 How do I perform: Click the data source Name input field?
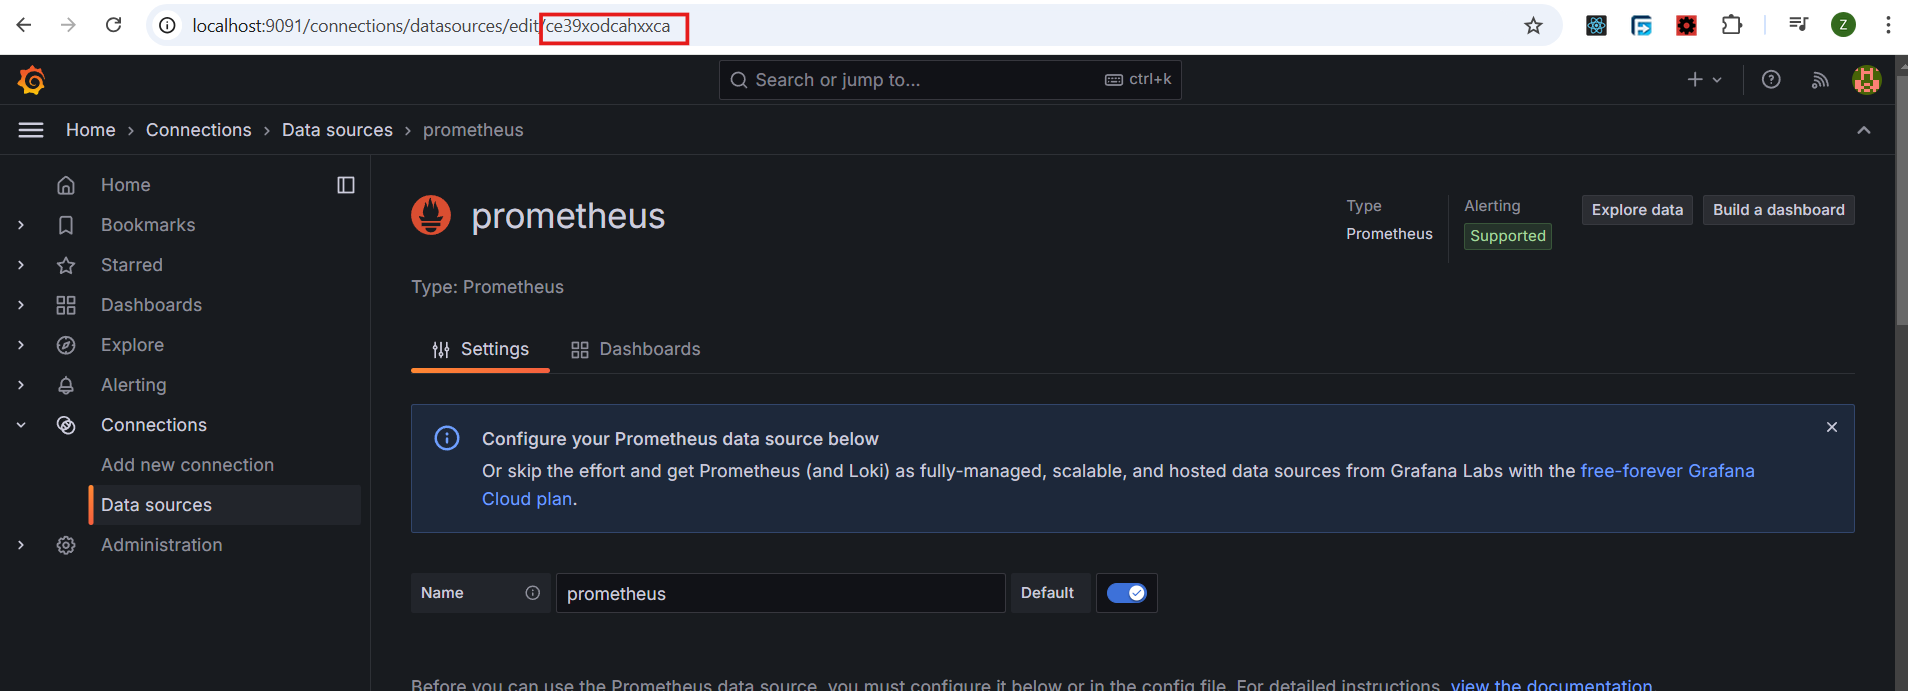click(780, 593)
